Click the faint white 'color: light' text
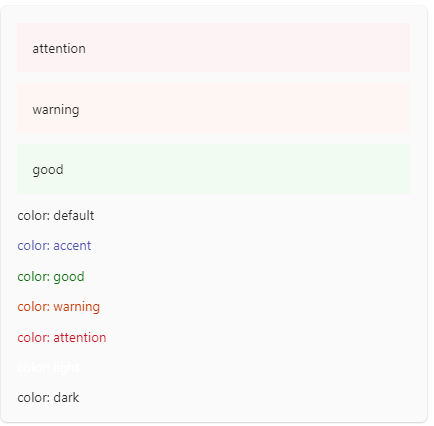This screenshot has width=434, height=426. pyautogui.click(x=49, y=368)
